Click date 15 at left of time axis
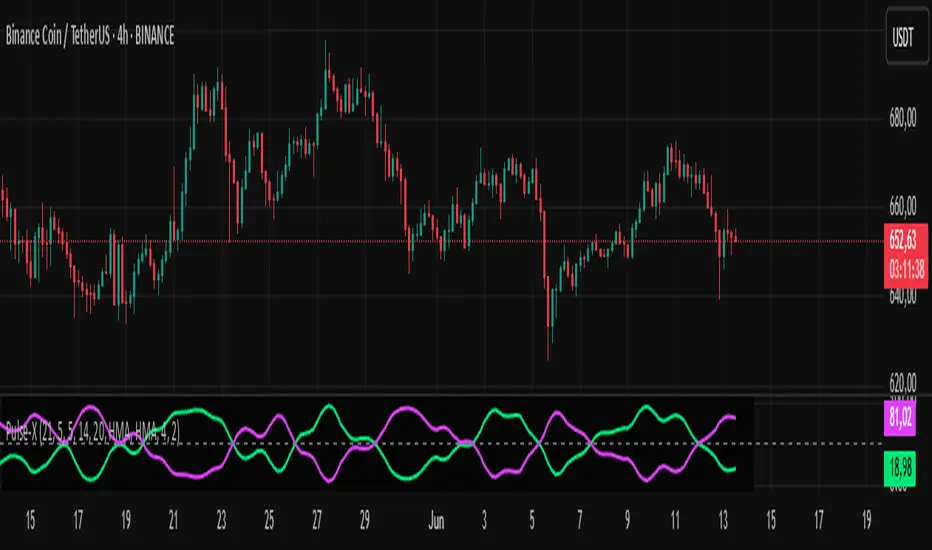The image size is (932, 550). coord(30,521)
